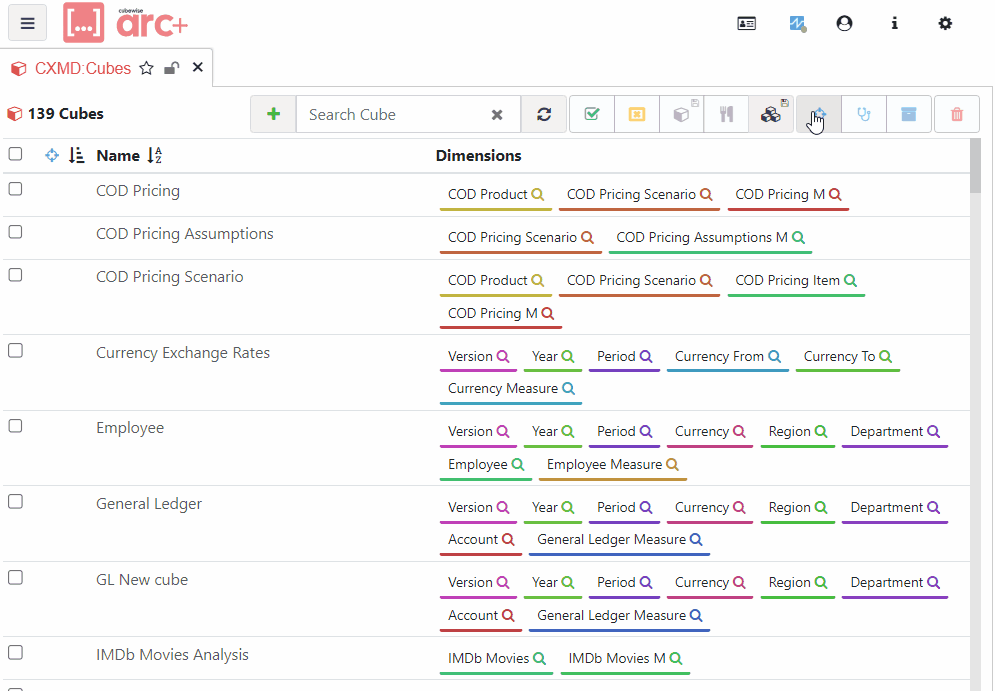Click the fork and knife toolbar icon
The height and width of the screenshot is (691, 995).
[x=726, y=115]
